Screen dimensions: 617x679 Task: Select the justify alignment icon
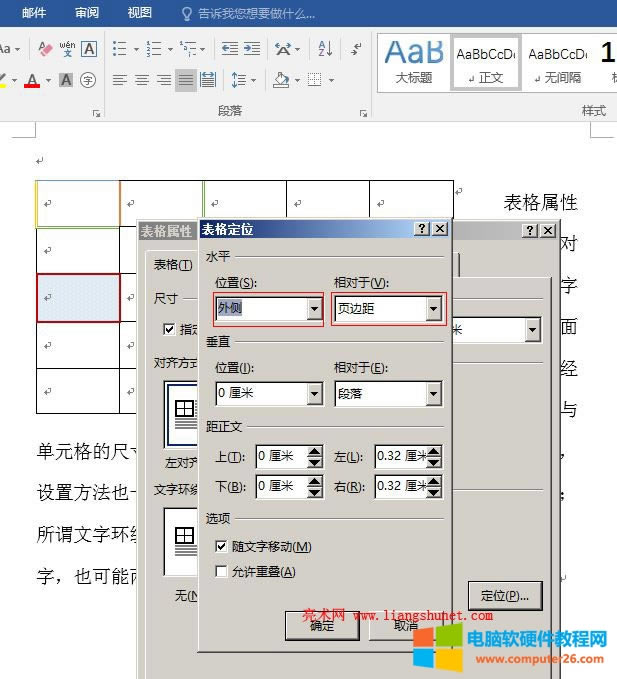186,80
